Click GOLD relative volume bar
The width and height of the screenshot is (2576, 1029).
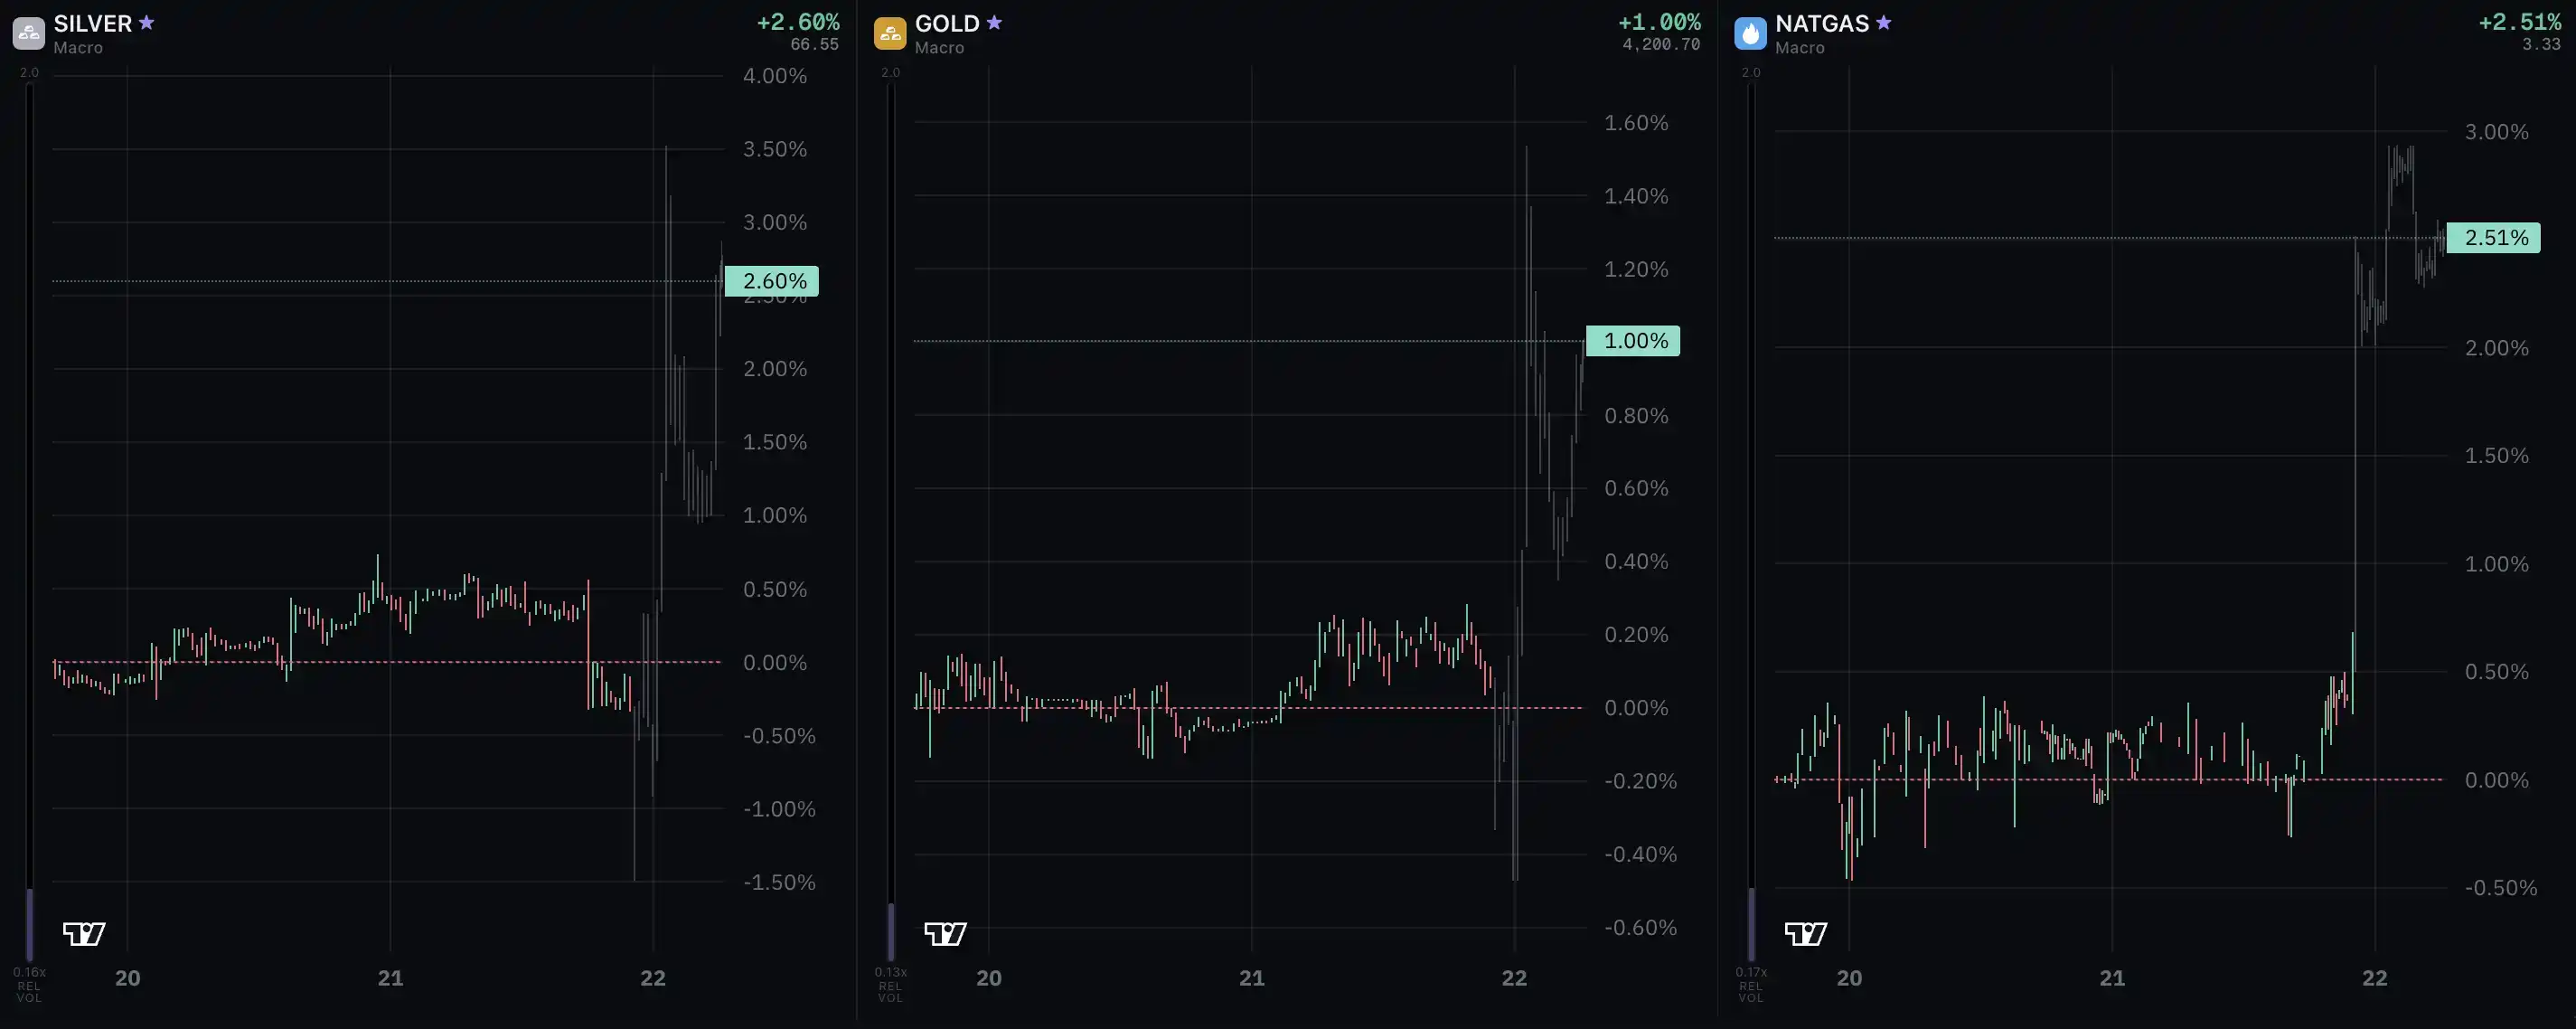891,522
